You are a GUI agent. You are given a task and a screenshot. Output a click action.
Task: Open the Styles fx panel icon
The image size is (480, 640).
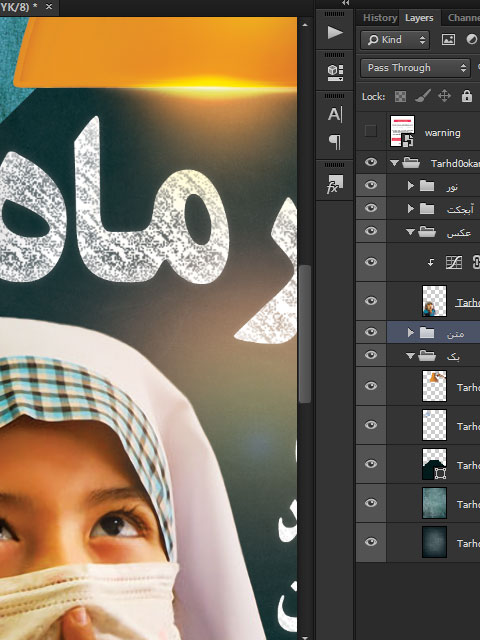click(x=335, y=184)
